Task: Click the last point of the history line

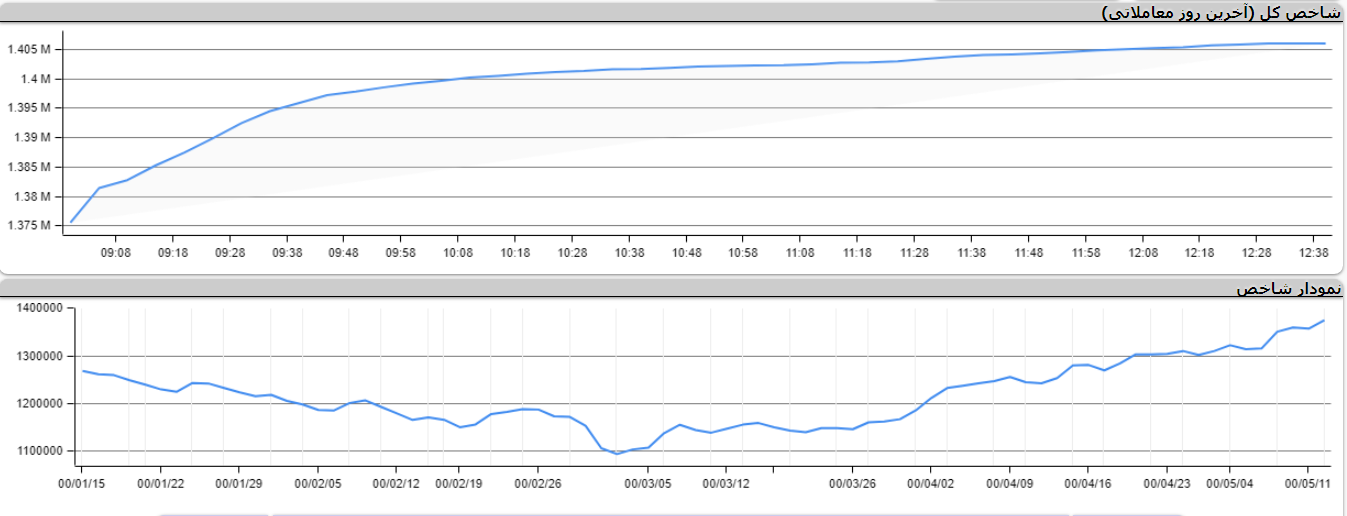Action: point(1324,321)
